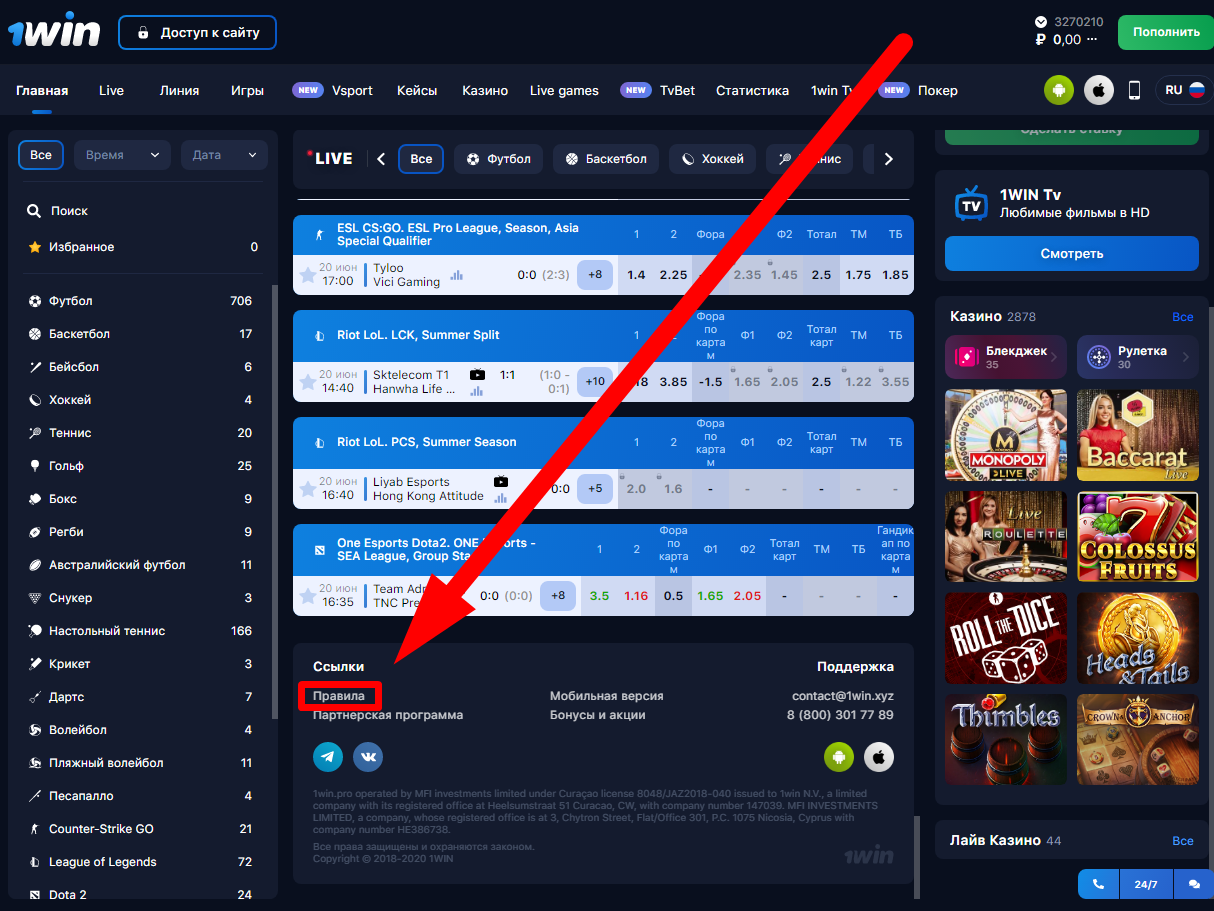Open video stream icon for Liyab Esports match
The height and width of the screenshot is (911, 1214).
[500, 481]
